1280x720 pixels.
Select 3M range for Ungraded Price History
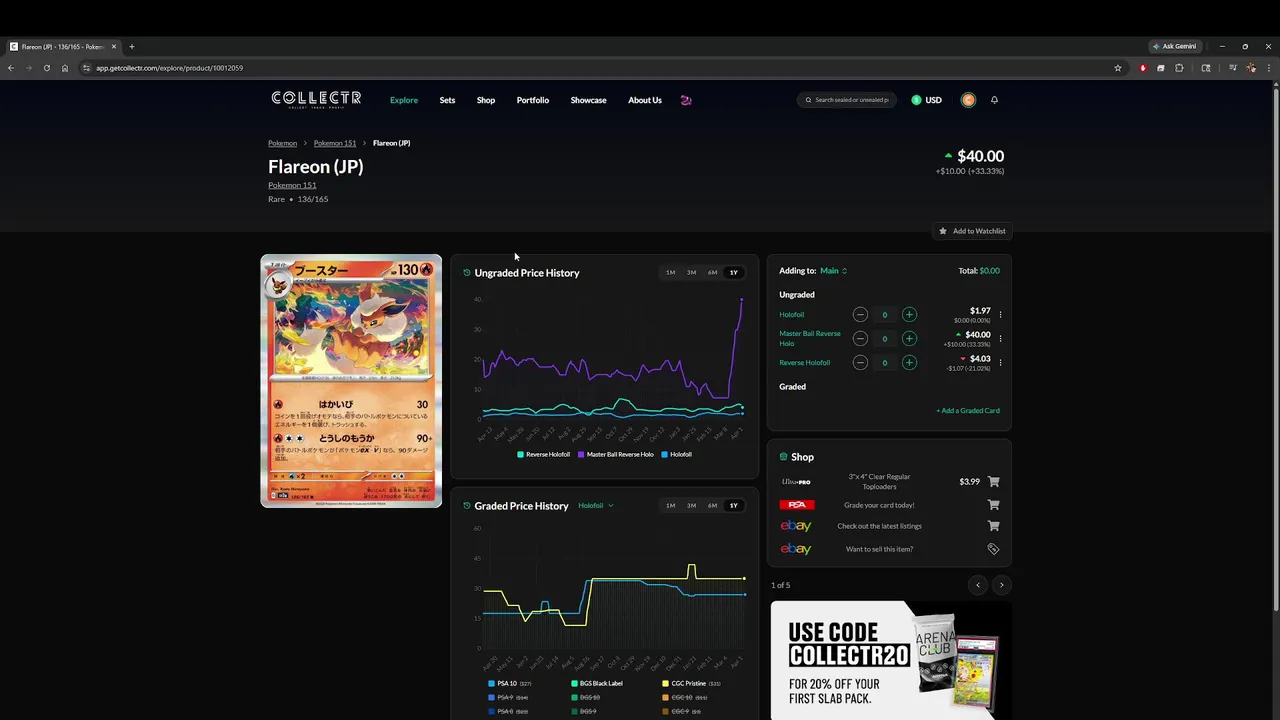tap(691, 272)
